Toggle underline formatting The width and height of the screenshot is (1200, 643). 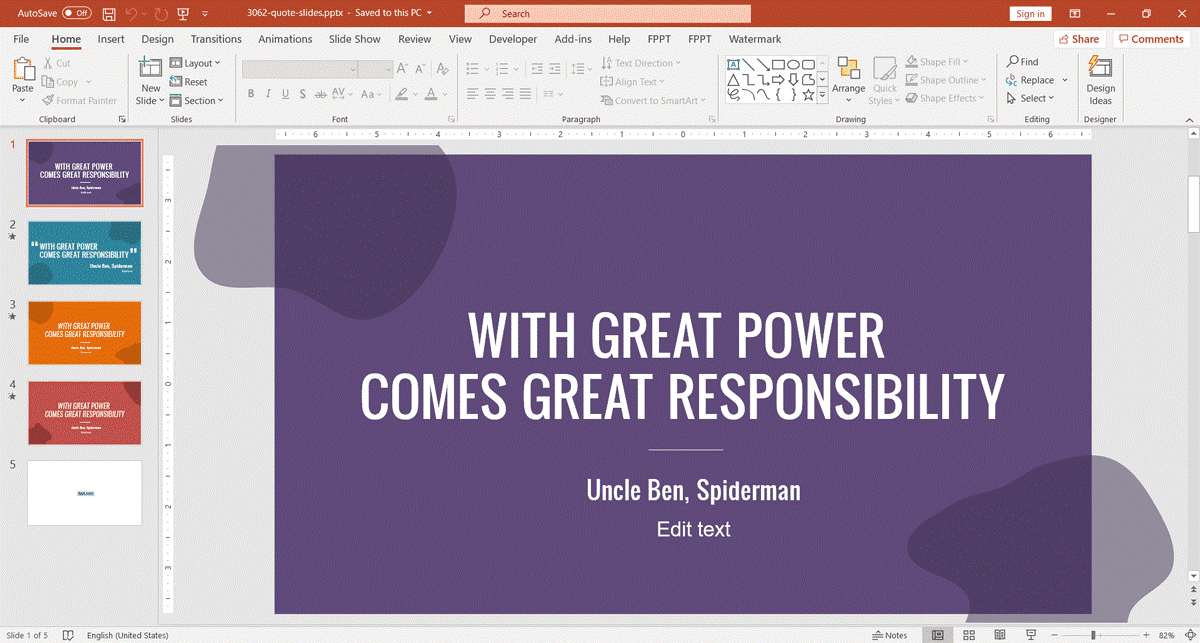click(284, 93)
